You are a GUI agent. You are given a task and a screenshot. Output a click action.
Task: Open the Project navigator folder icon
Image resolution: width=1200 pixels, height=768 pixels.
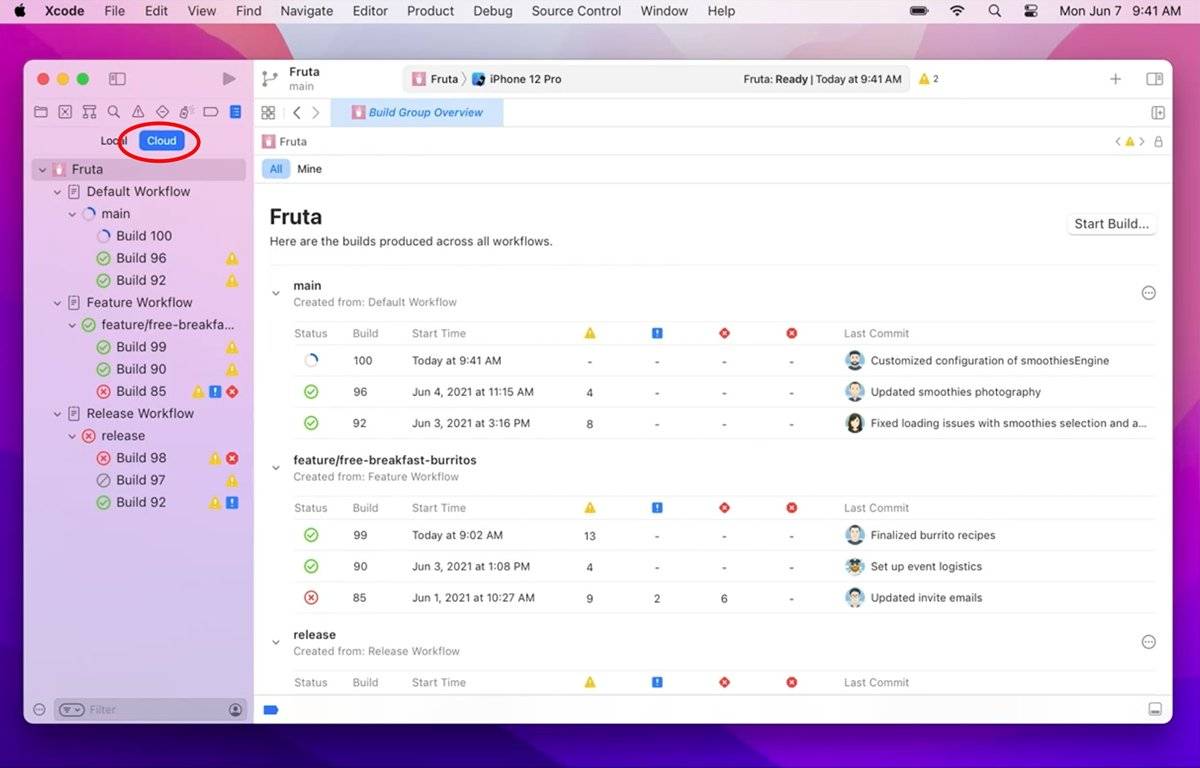(41, 112)
